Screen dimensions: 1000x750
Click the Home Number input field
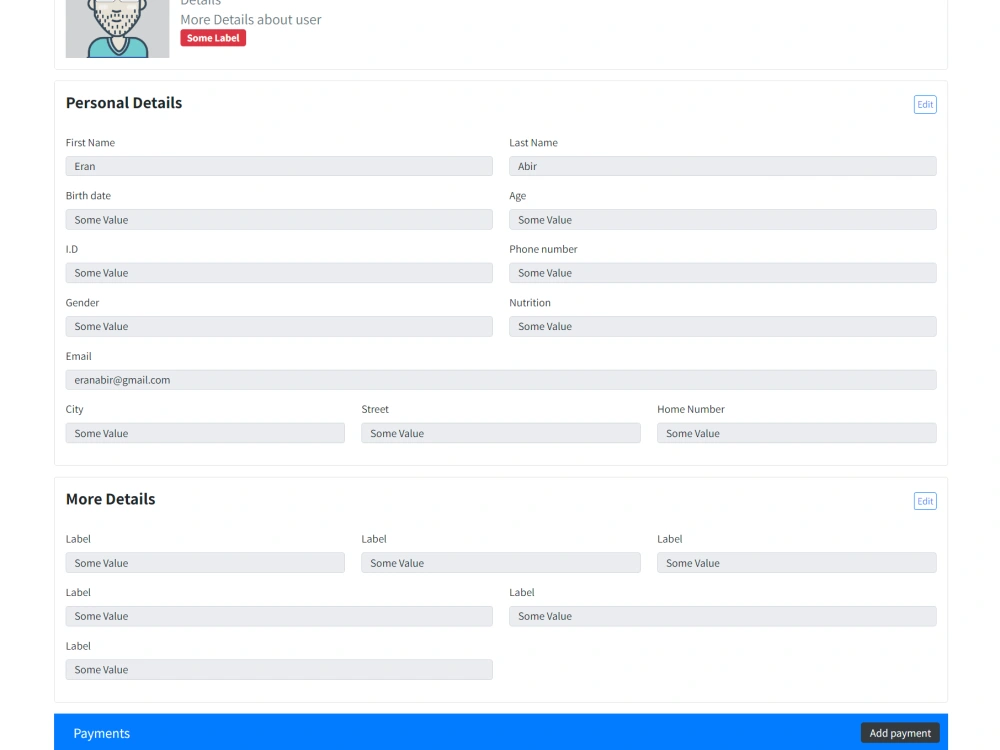797,433
